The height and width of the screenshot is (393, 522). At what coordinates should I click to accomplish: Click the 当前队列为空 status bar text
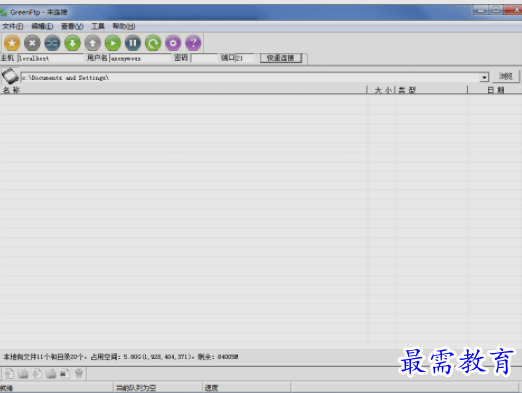coord(136,388)
